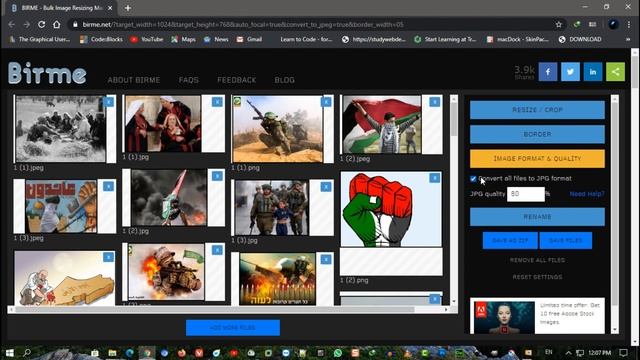The width and height of the screenshot is (640, 360).
Task: Click the Add More Files button
Action: pyautogui.click(x=233, y=328)
